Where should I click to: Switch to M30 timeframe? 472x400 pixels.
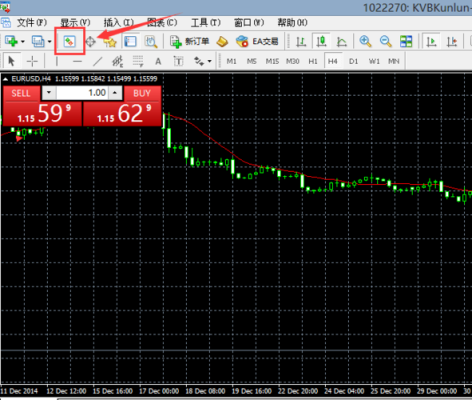(293, 61)
